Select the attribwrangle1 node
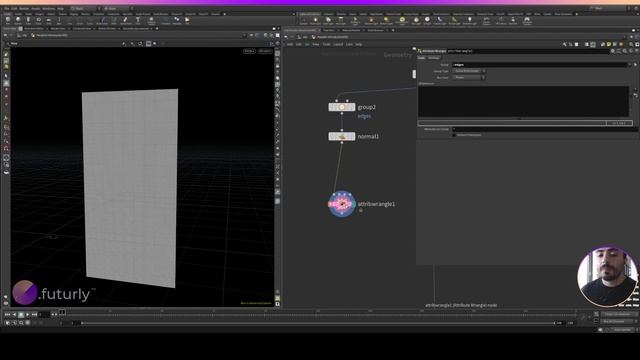This screenshot has width=640, height=360. click(342, 204)
